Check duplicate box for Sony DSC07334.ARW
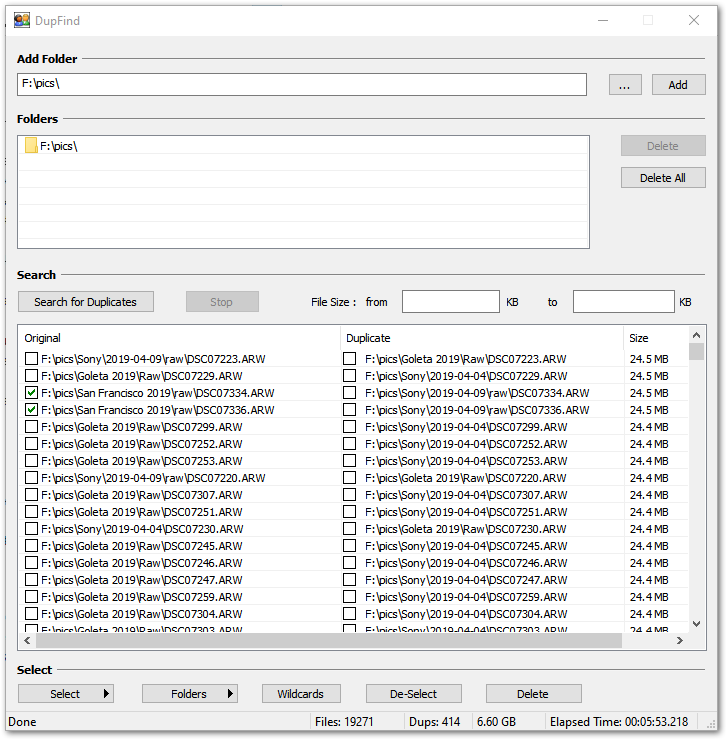This screenshot has height=740, width=727. coord(349,393)
